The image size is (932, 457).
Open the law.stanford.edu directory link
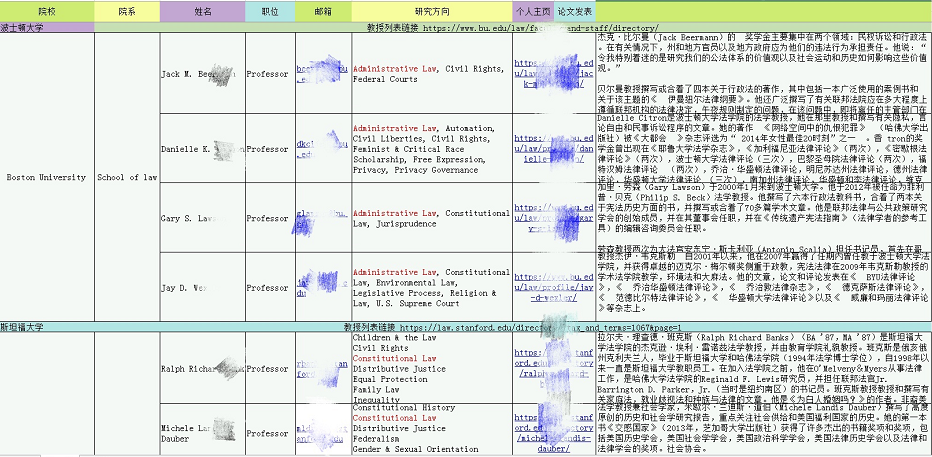(x=540, y=327)
